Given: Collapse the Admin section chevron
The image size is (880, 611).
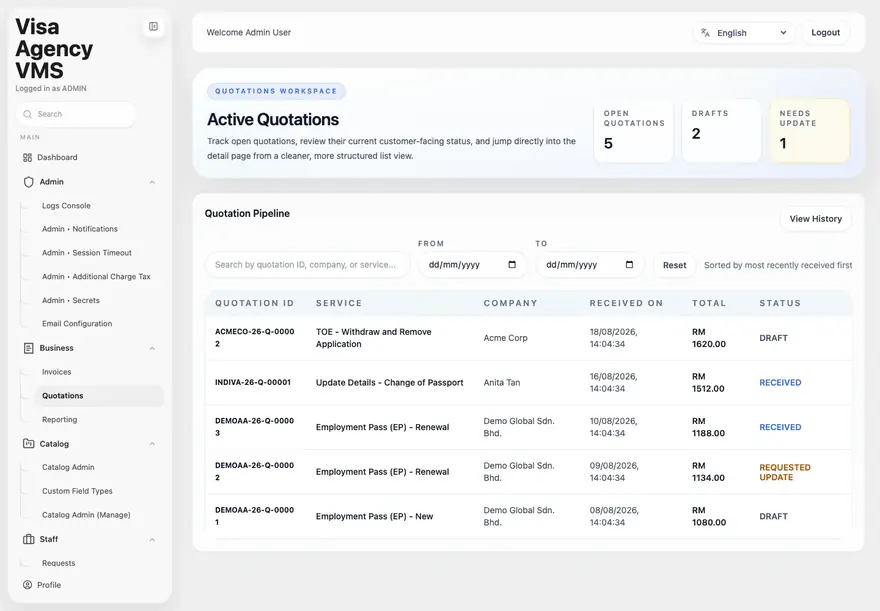Looking at the screenshot, I should click(x=152, y=182).
